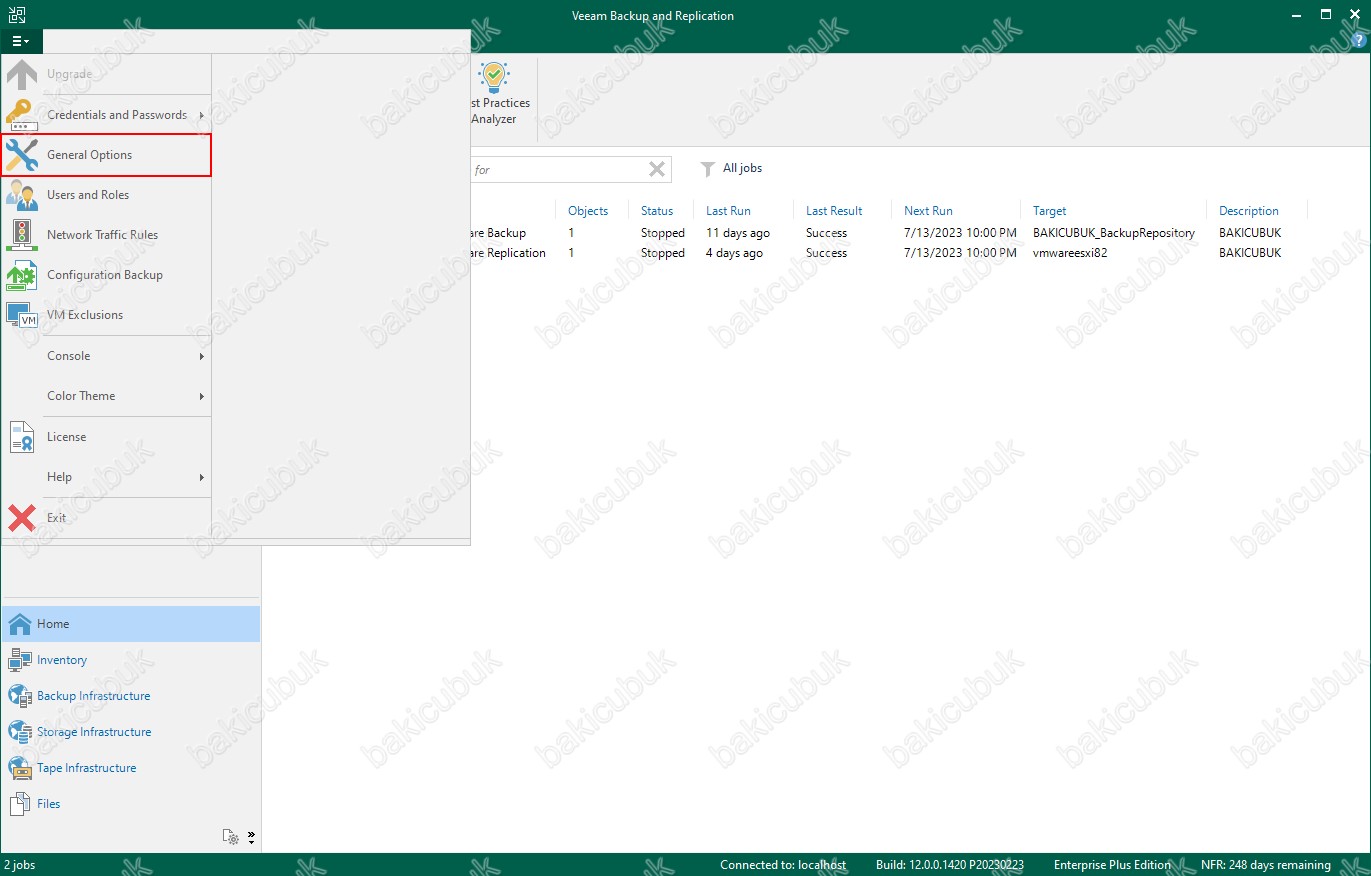Click the Credentials and Passwords key icon

point(22,115)
